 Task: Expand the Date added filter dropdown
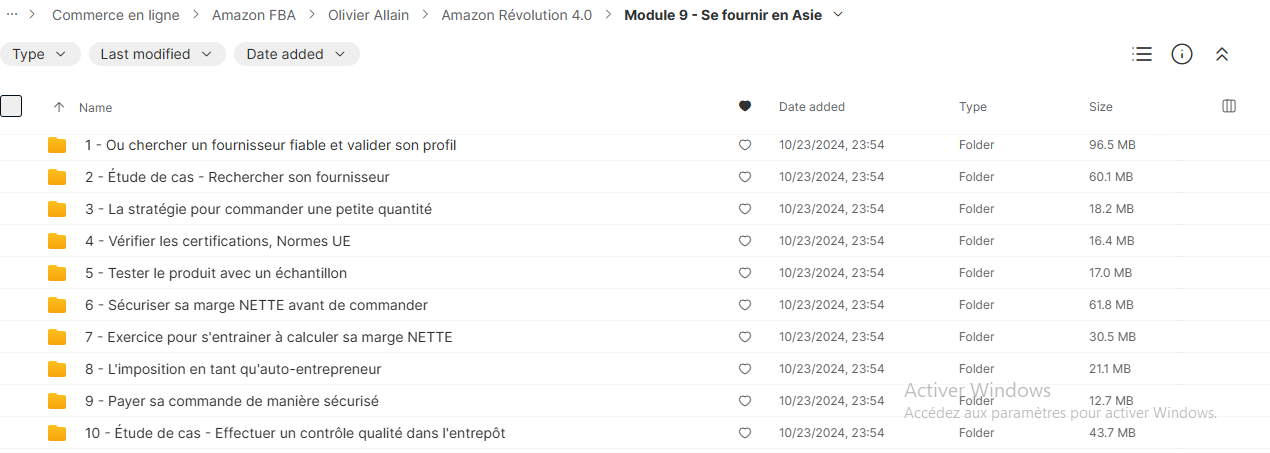(296, 54)
